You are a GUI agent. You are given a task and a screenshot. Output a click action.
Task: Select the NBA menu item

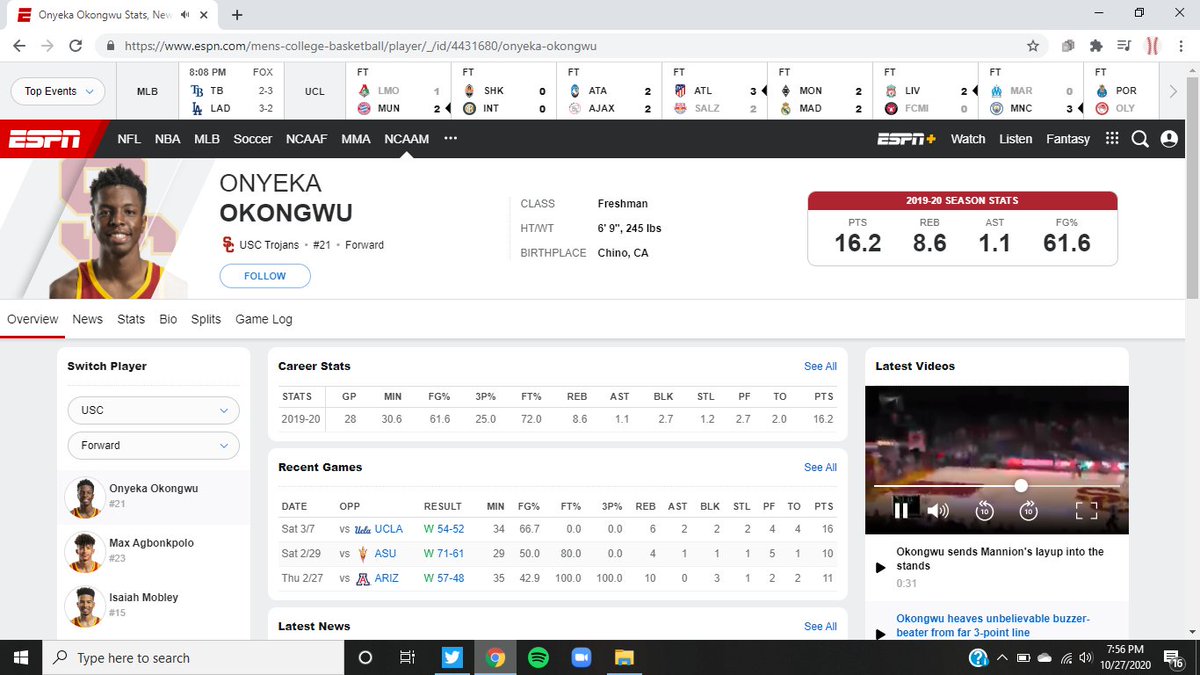click(x=168, y=139)
